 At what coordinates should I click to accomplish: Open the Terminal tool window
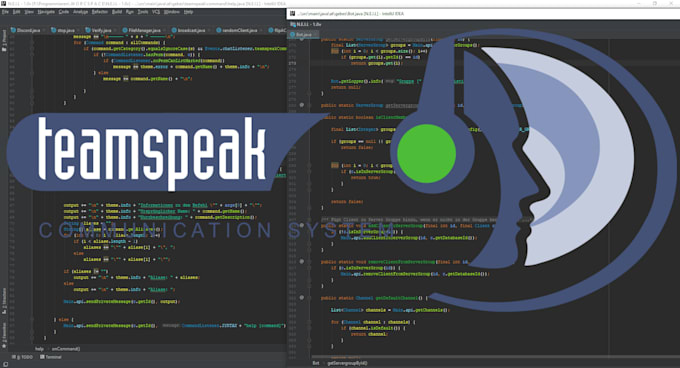pyautogui.click(x=51, y=357)
